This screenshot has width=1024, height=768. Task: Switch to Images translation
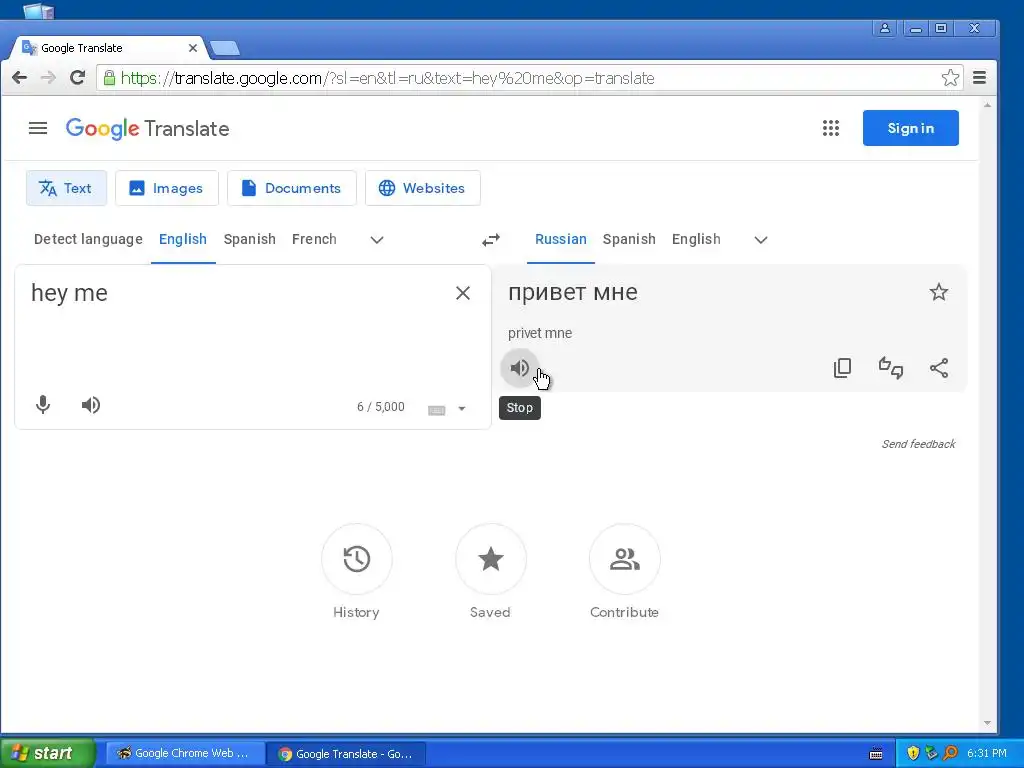tap(167, 188)
